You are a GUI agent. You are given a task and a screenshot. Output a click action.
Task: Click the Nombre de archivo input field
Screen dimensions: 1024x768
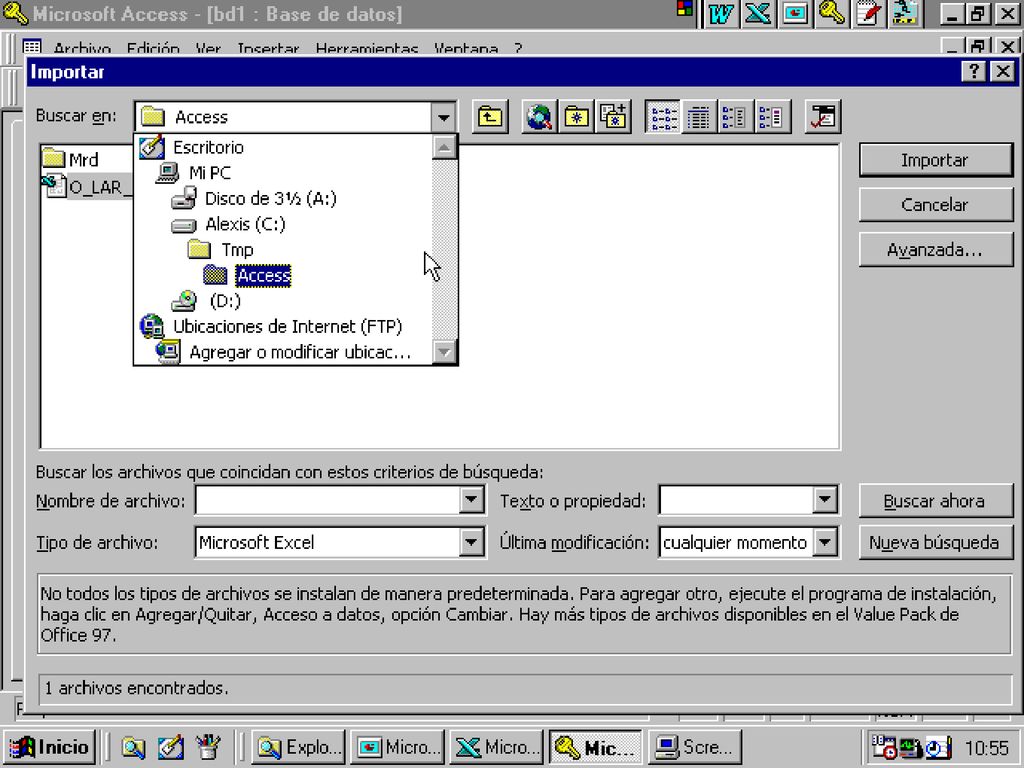point(327,501)
